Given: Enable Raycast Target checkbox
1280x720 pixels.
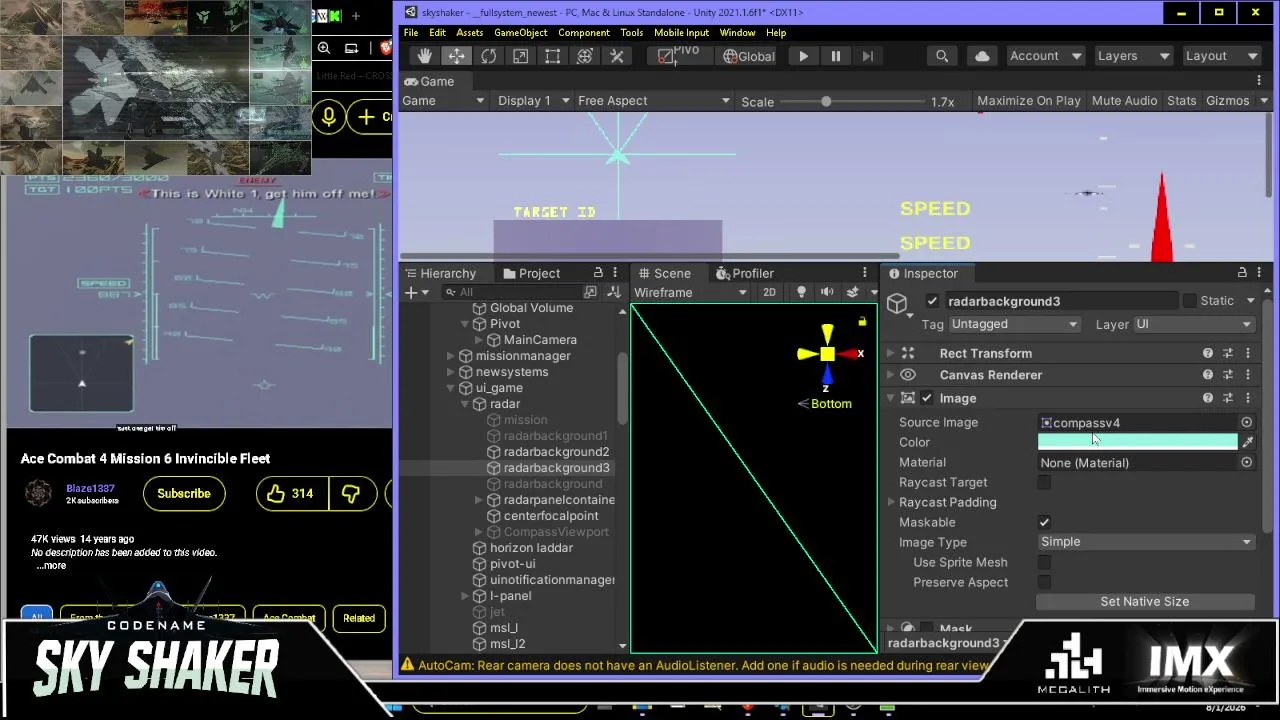Looking at the screenshot, I should 1044,483.
